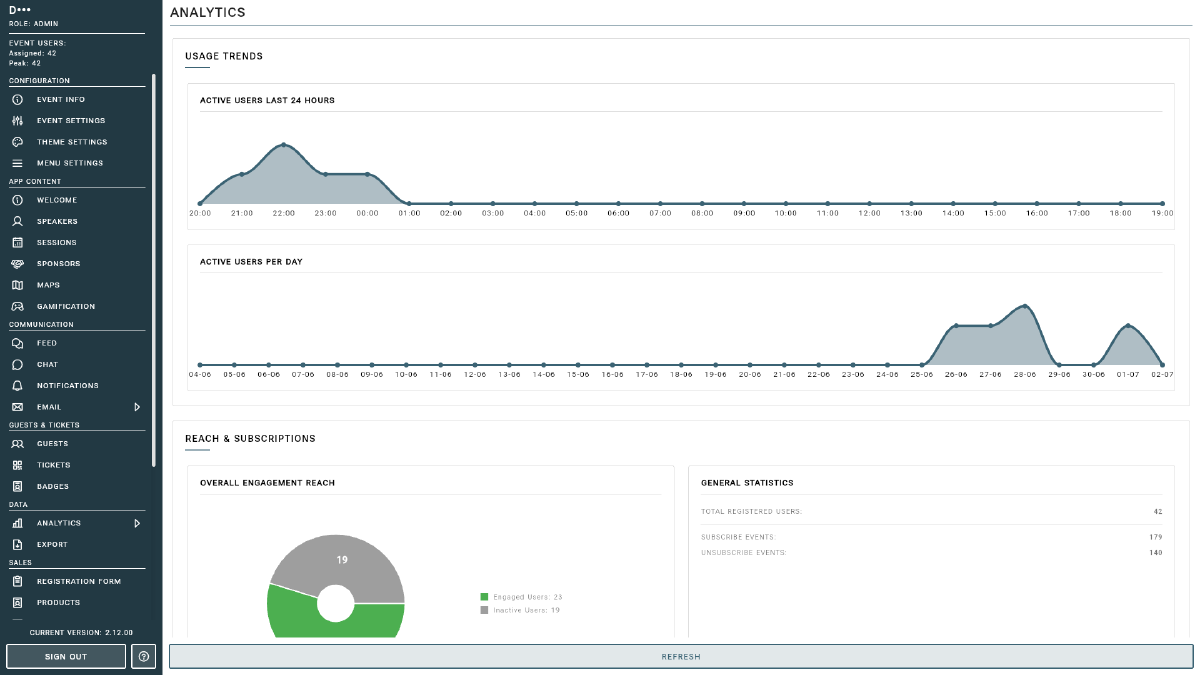Click the gray Inactive Users legend swatch
1200x675 pixels.
484,610
